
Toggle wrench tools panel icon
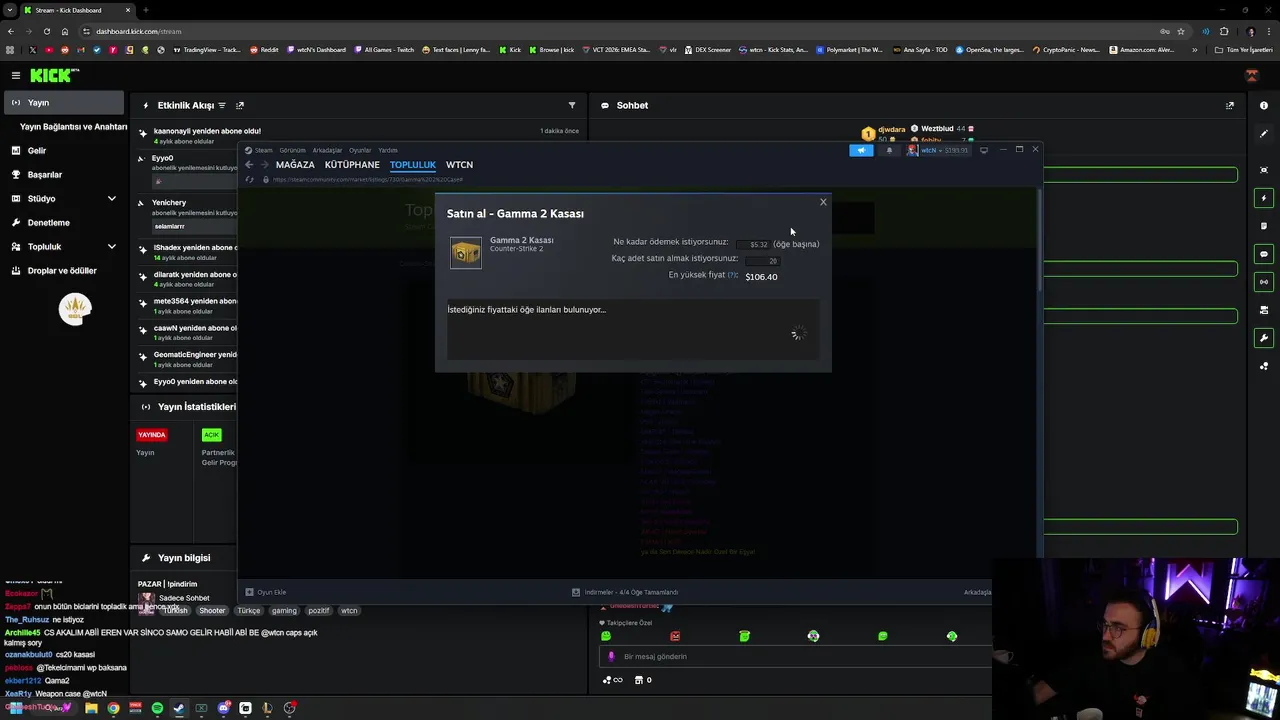[1264, 338]
